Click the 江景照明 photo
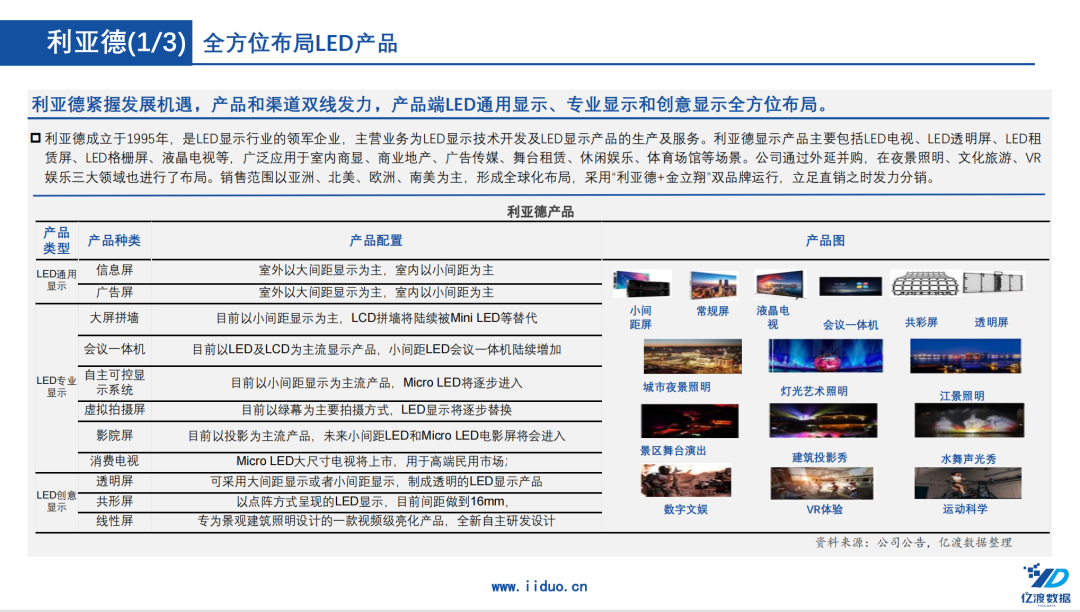This screenshot has height=612, width=1080. pos(965,356)
